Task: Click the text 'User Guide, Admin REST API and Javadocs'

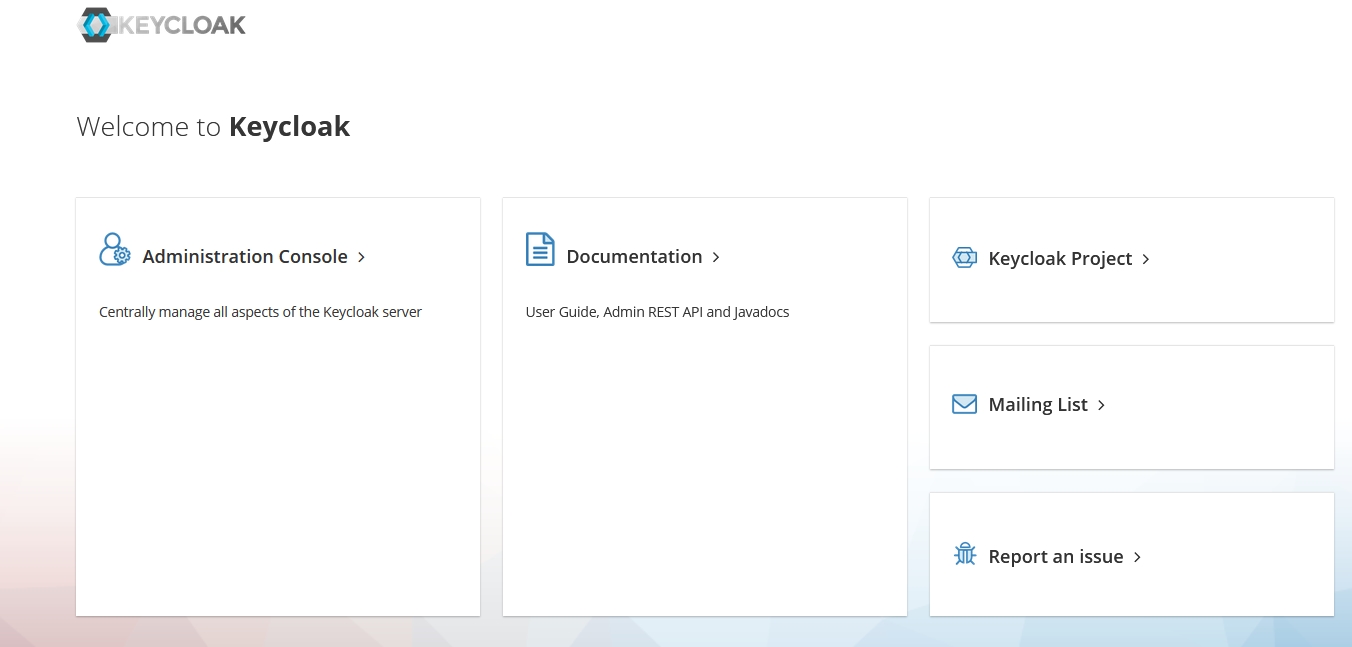Action: click(x=657, y=312)
